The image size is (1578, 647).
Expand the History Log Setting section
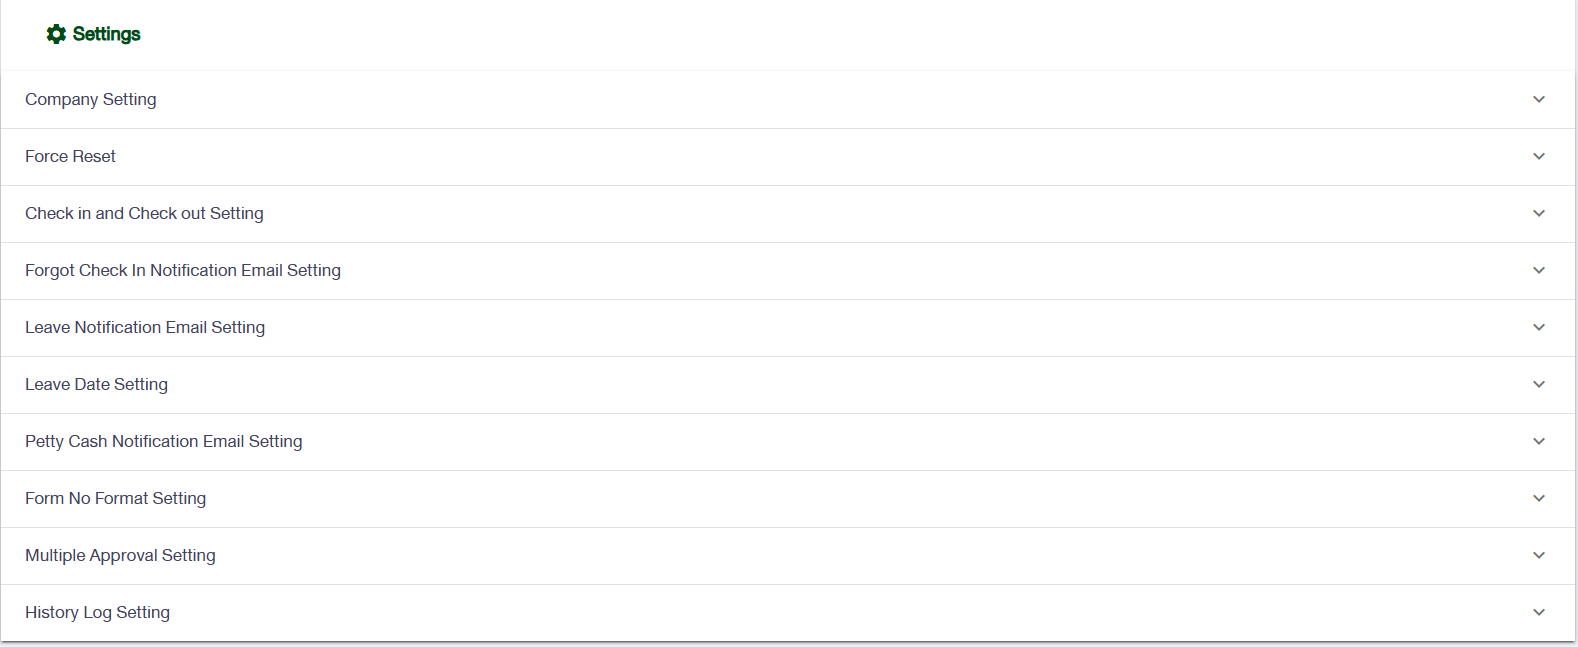[97, 612]
